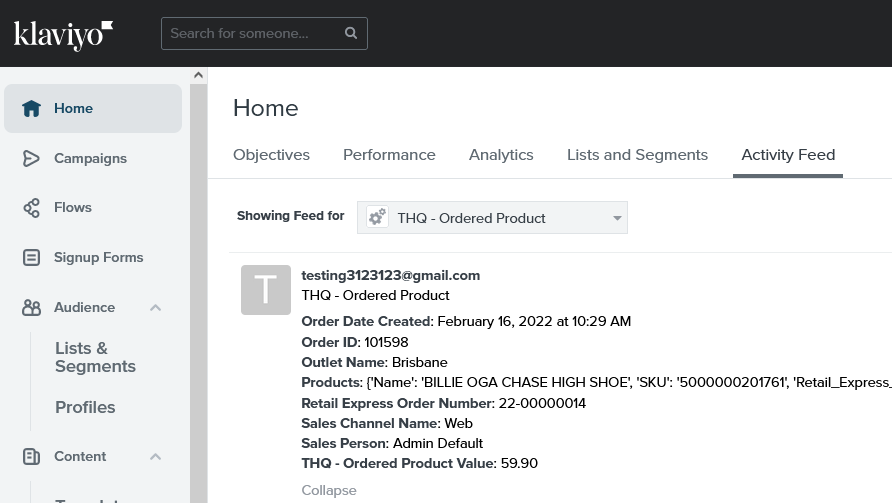Click the Signup Forms icon
892x503 pixels.
coord(31,257)
